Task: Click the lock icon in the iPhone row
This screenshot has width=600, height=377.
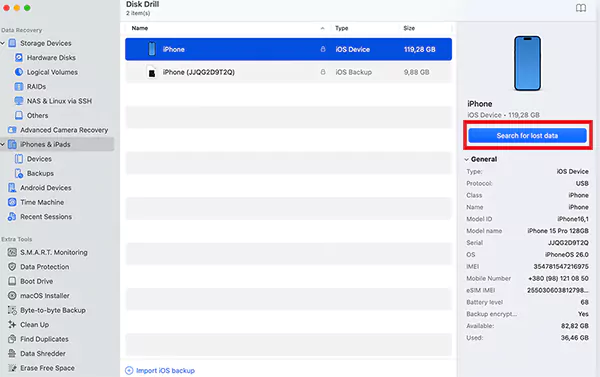Action: (x=323, y=49)
